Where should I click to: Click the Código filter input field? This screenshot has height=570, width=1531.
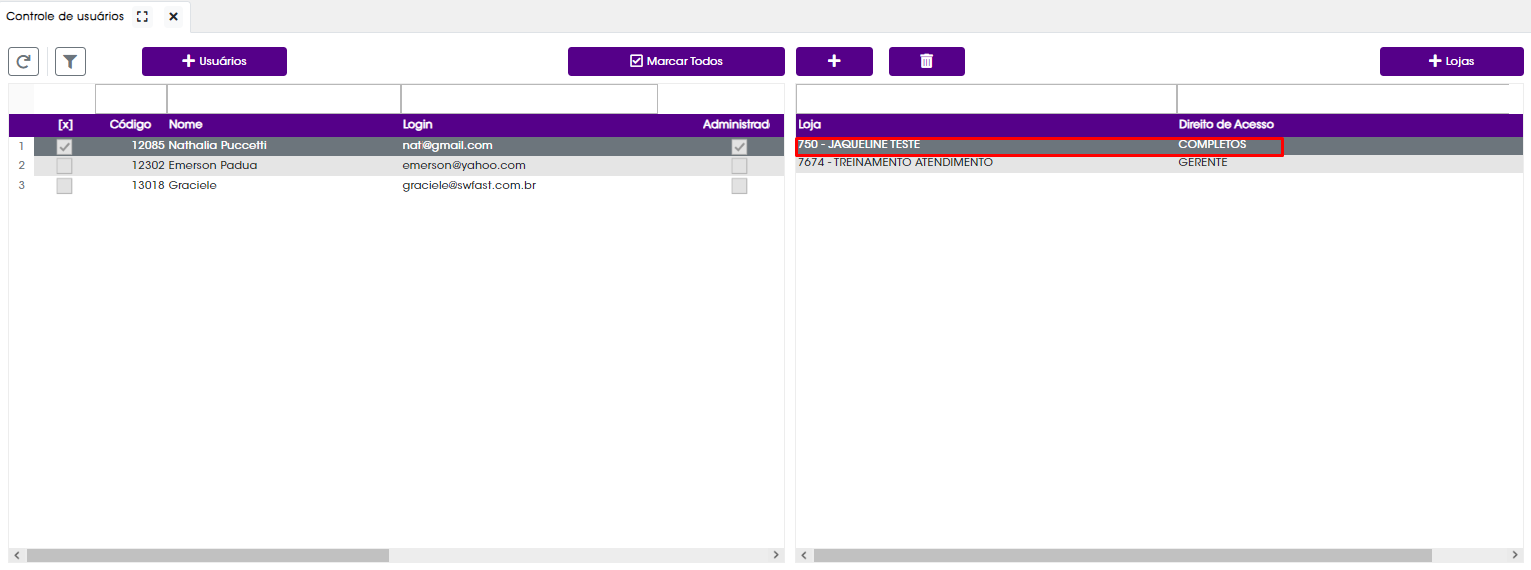coord(131,99)
